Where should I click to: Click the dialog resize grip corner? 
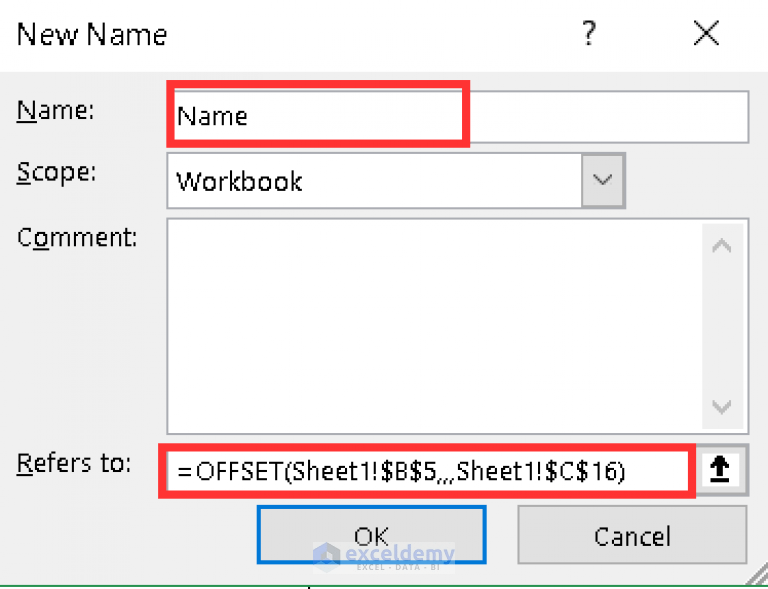pos(757,577)
